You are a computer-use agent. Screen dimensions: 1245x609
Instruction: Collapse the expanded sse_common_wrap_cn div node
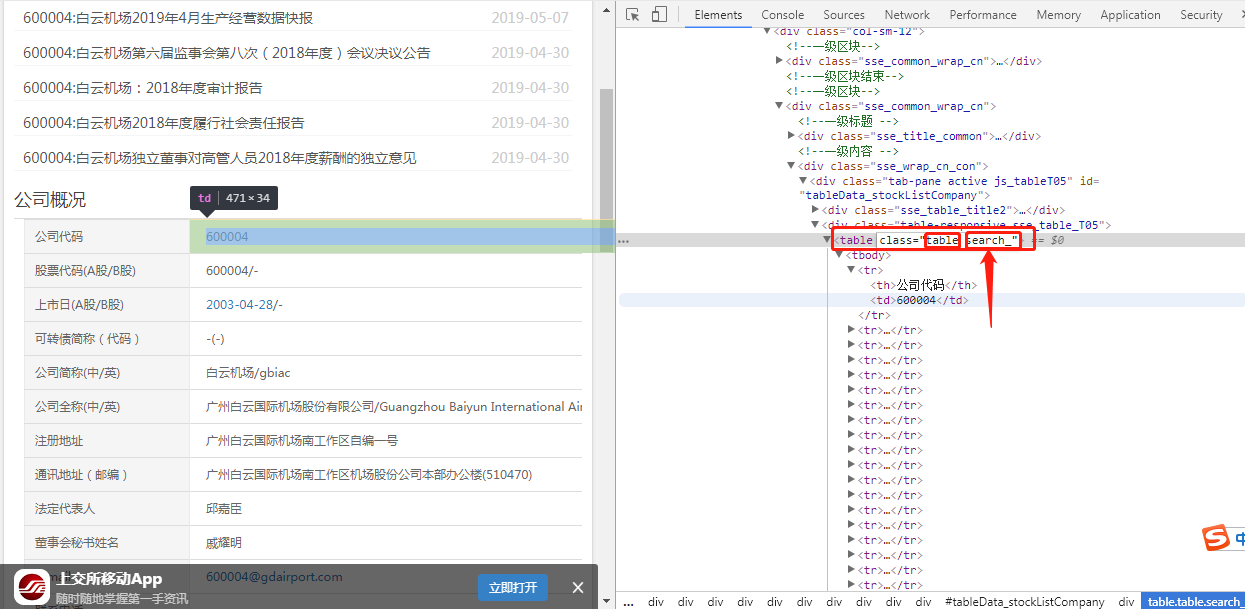click(x=779, y=106)
